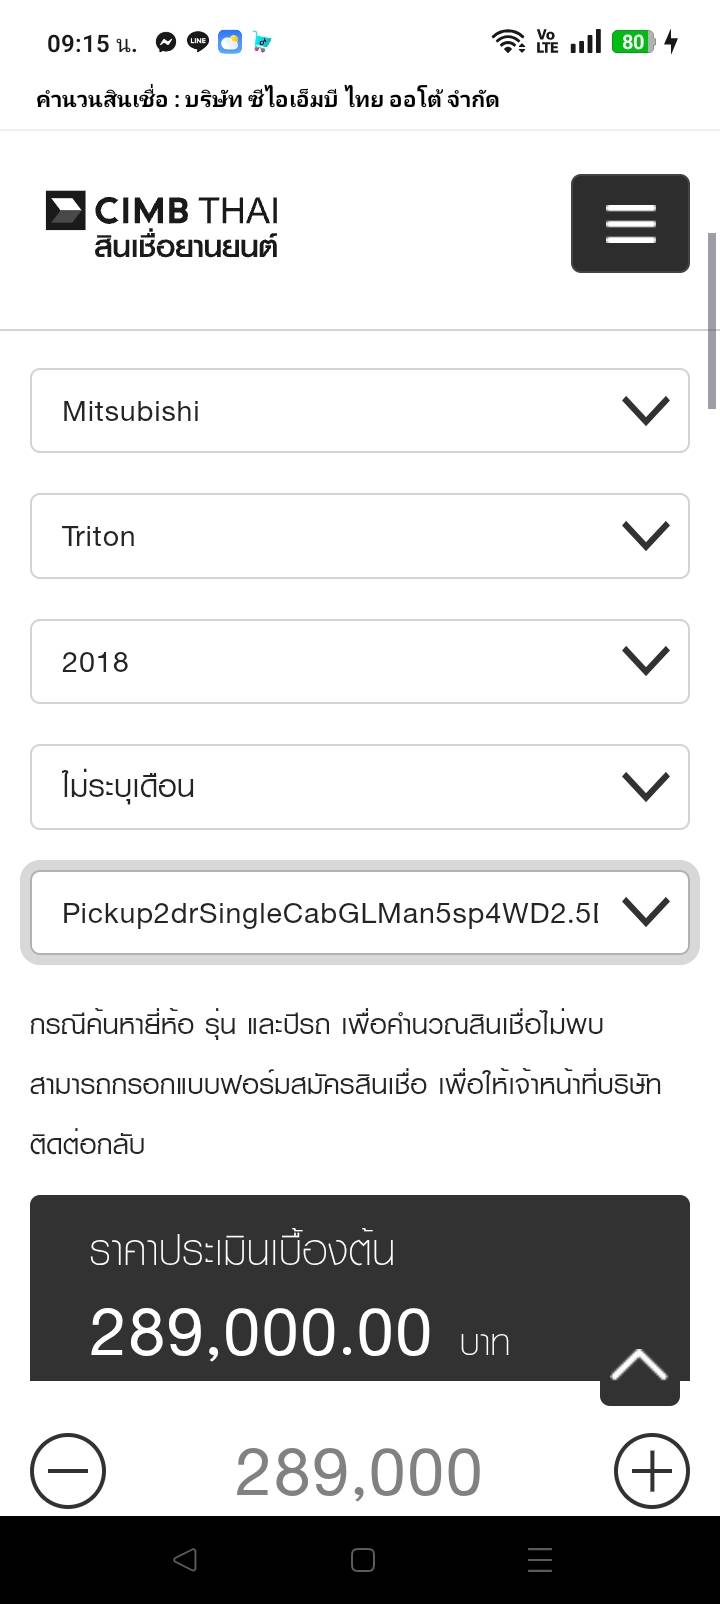Tap the Android recent apps icon
The width and height of the screenshot is (720, 1604).
(x=540, y=1560)
